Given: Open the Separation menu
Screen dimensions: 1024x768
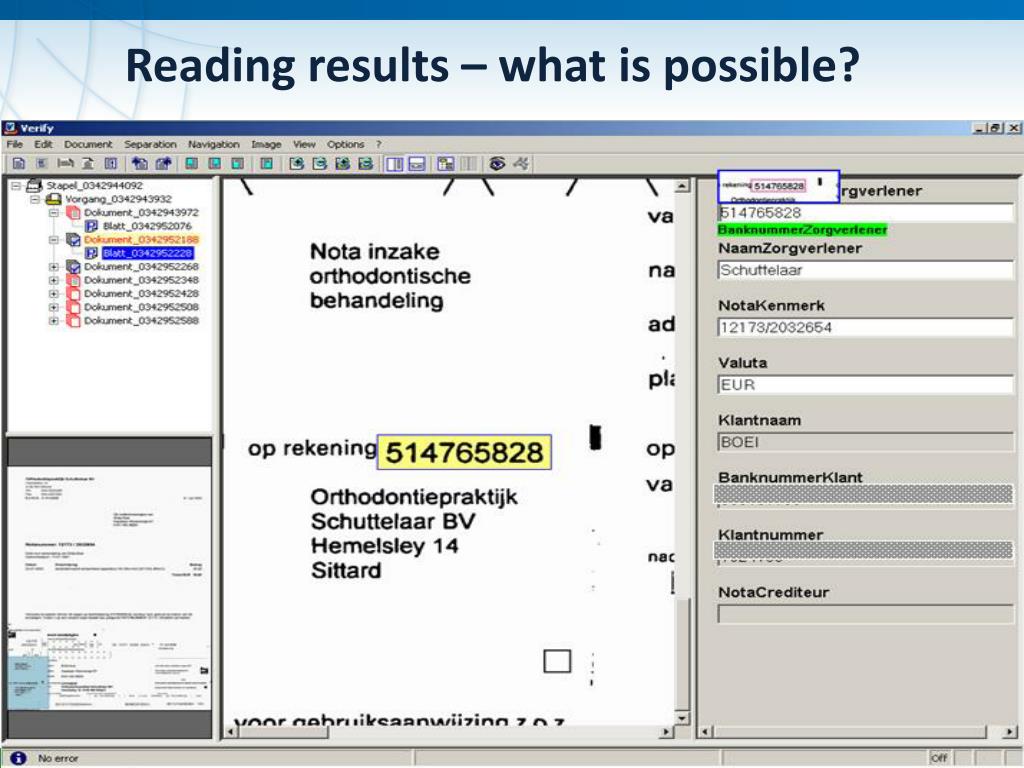Looking at the screenshot, I should tap(150, 145).
